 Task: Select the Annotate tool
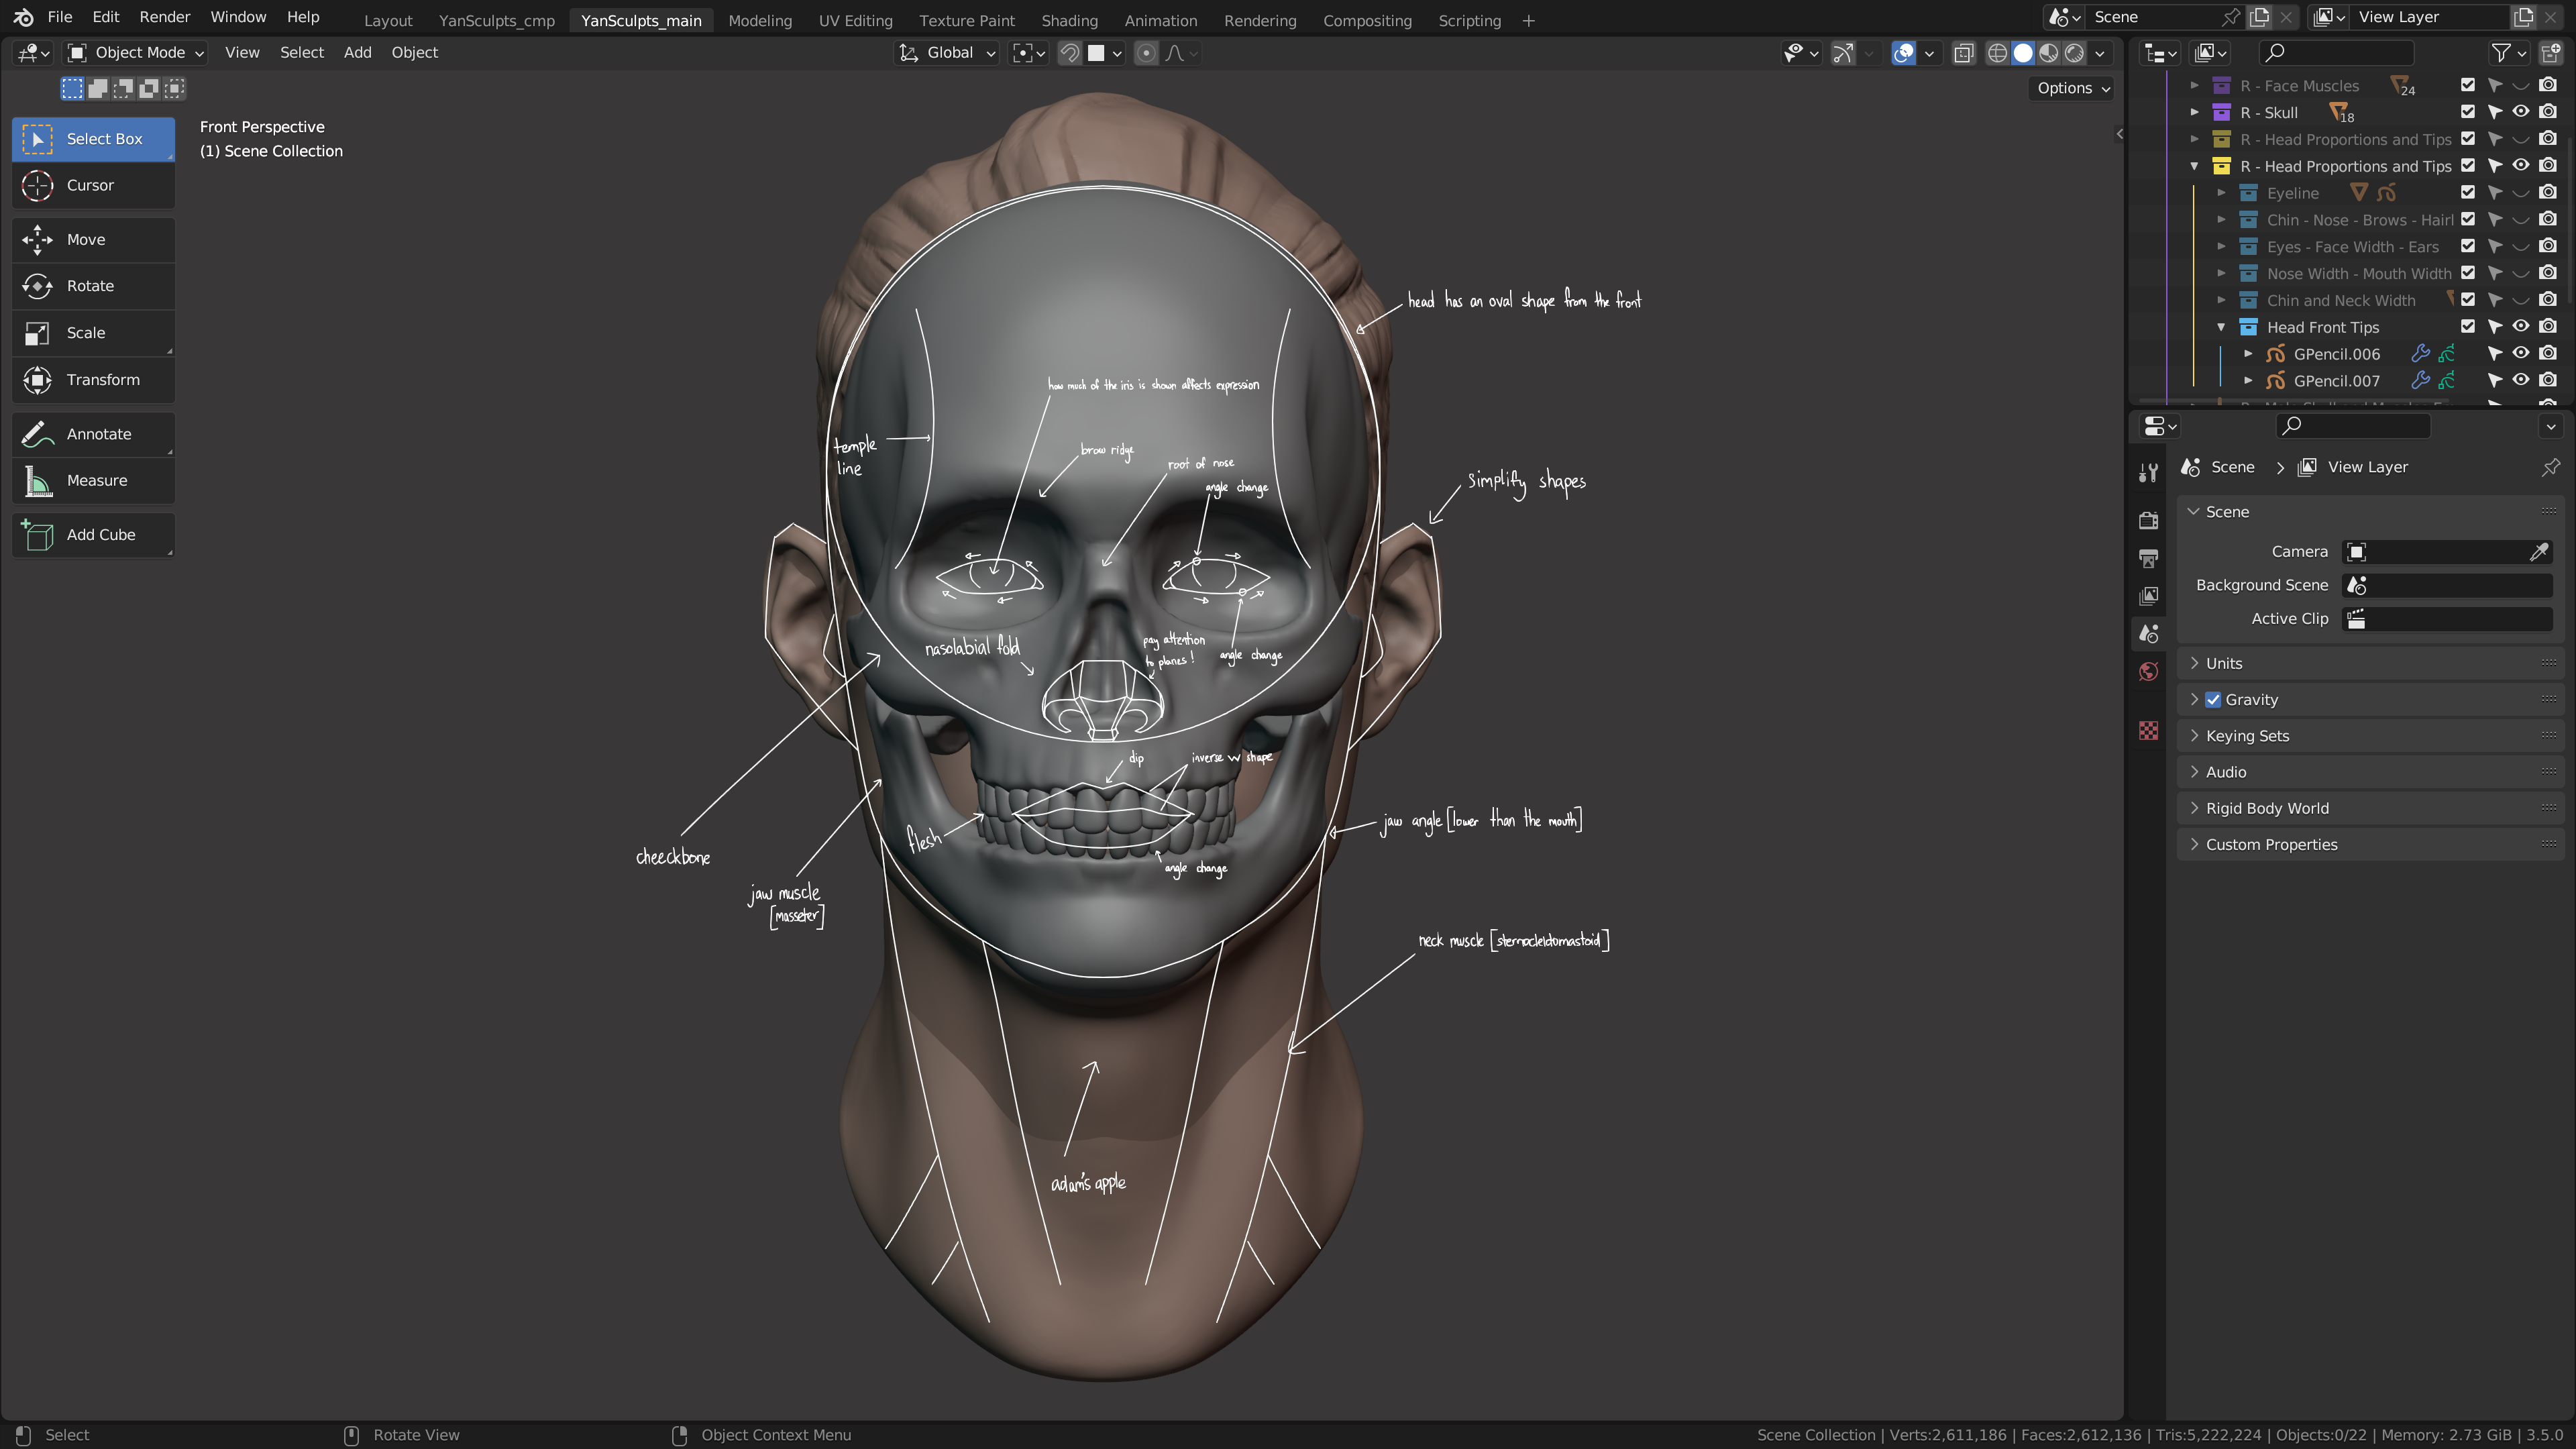[93, 433]
